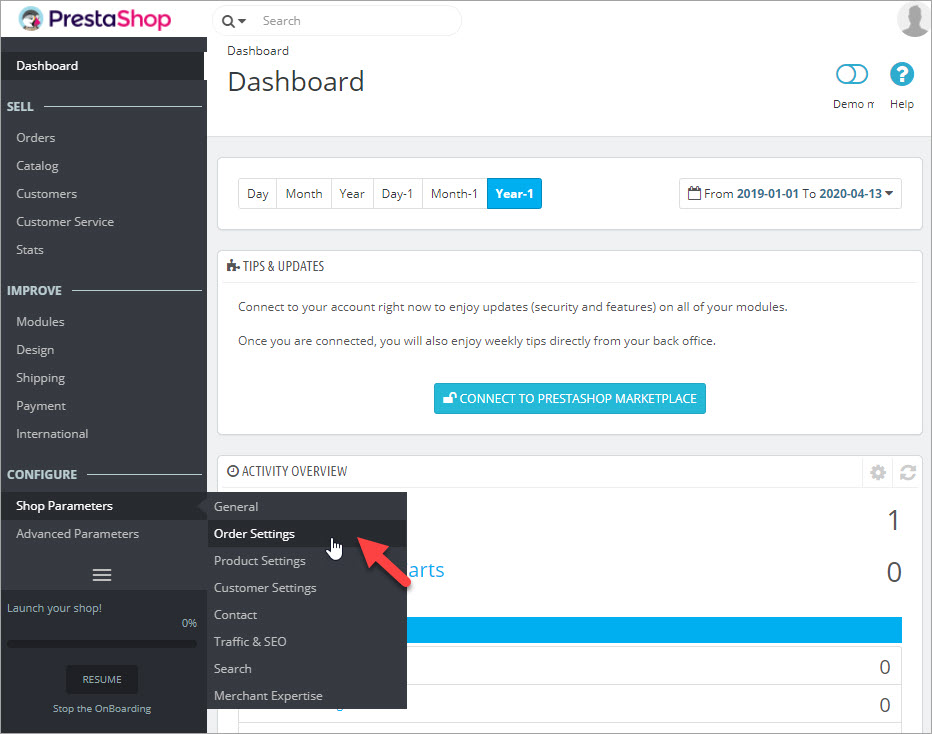Open International in the sidebar
The height and width of the screenshot is (734, 932).
coord(52,434)
